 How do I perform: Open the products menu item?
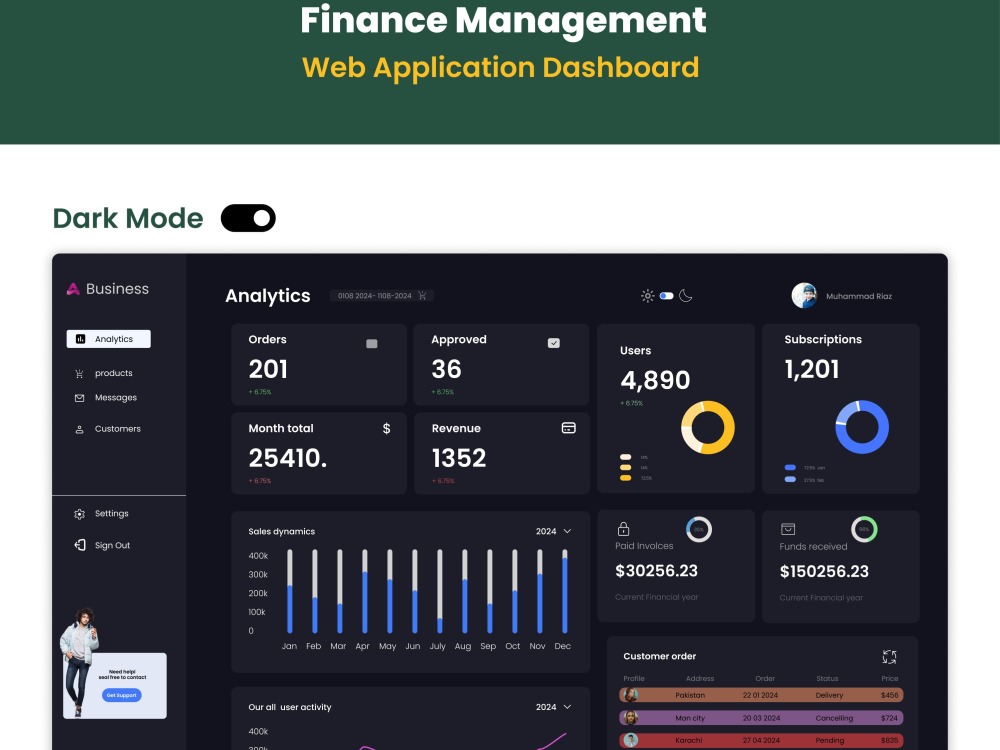pos(104,373)
